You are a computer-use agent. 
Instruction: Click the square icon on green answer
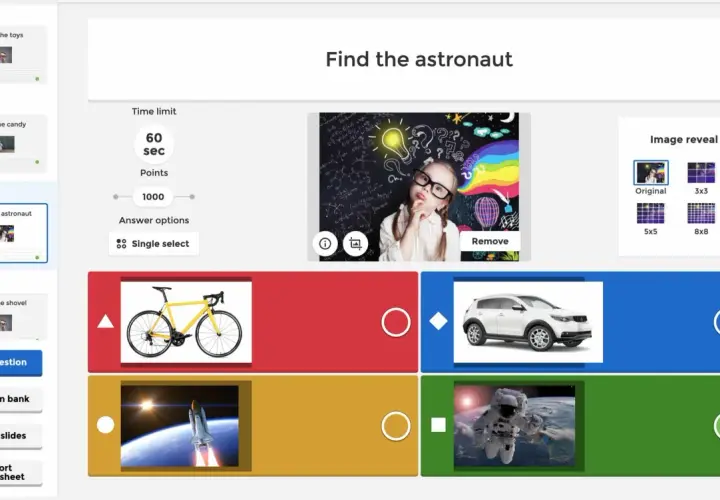438,425
